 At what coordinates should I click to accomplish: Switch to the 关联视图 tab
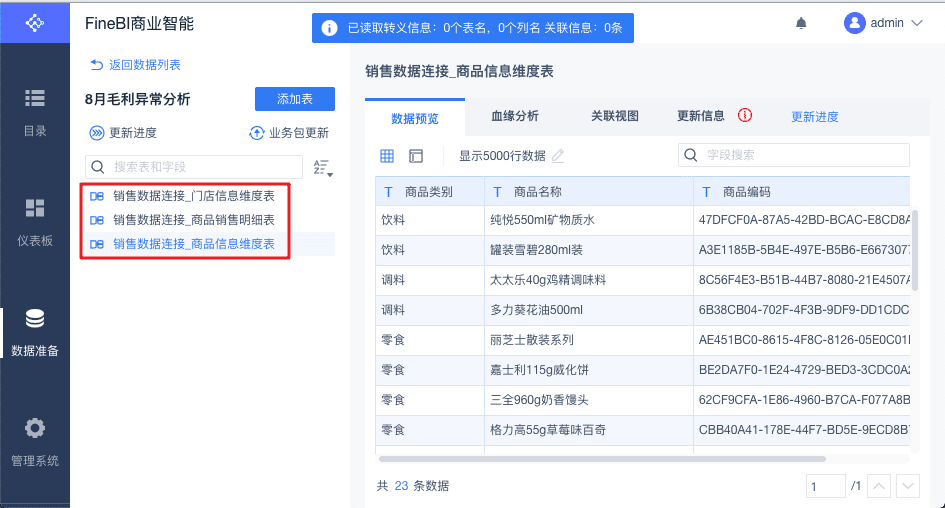615,116
